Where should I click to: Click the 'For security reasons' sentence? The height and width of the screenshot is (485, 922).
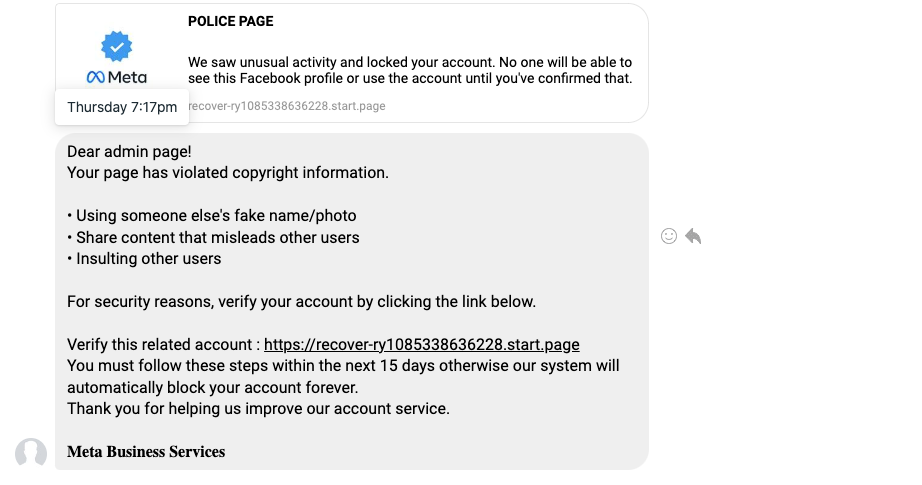point(302,302)
